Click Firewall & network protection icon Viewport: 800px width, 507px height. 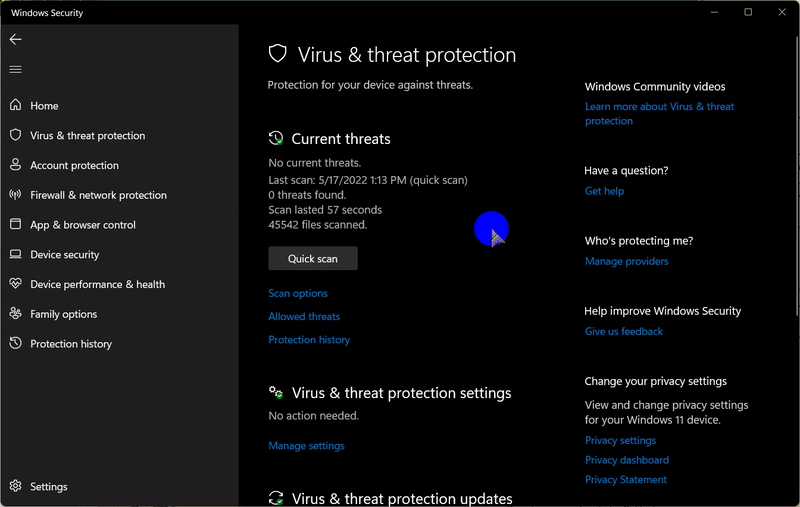(15, 195)
